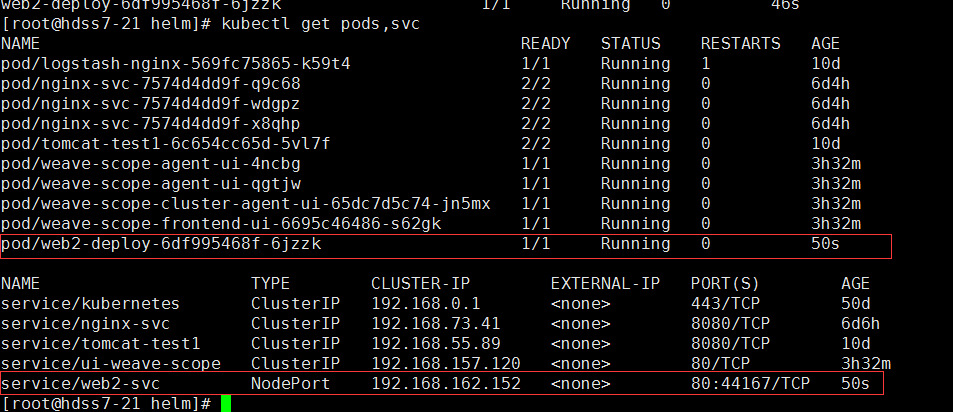The height and width of the screenshot is (412, 953).
Task: Click Running status of tomcat-test1 pod
Action: coord(636,144)
